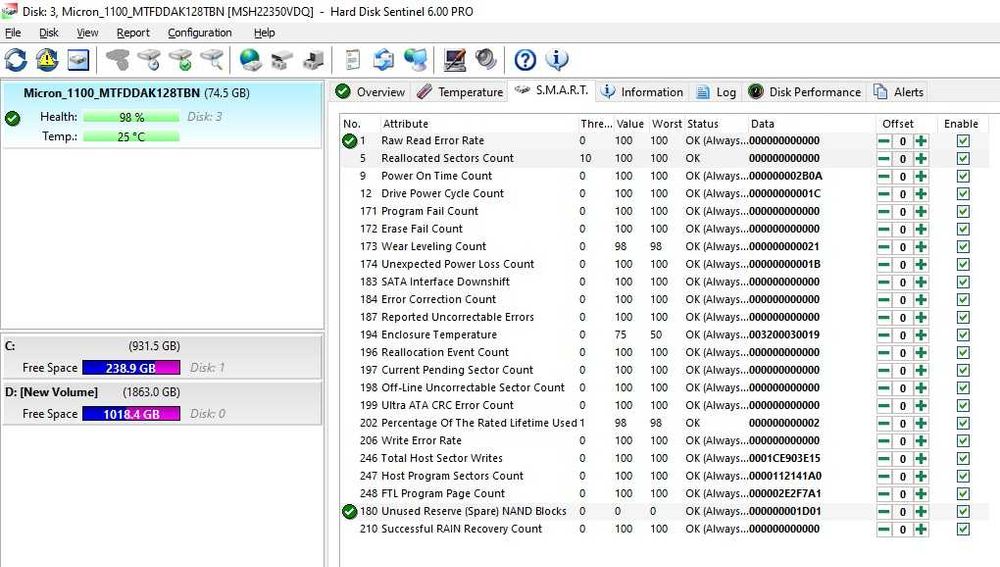The height and width of the screenshot is (567, 1000).
Task: Select the D: [New Volume] partition
Action: [162, 403]
